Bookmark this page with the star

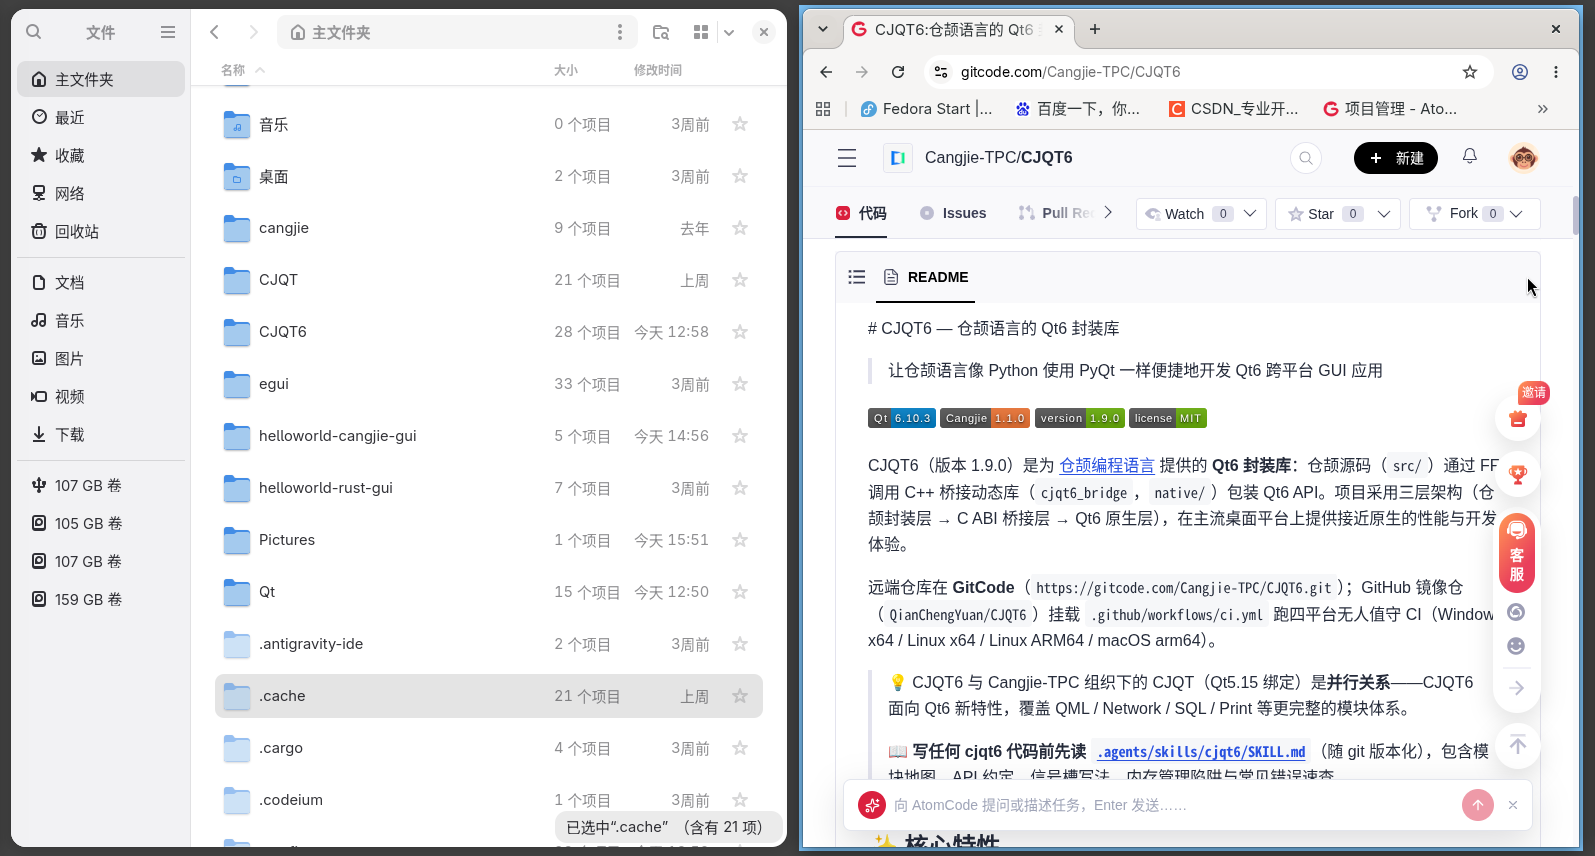tap(1470, 72)
